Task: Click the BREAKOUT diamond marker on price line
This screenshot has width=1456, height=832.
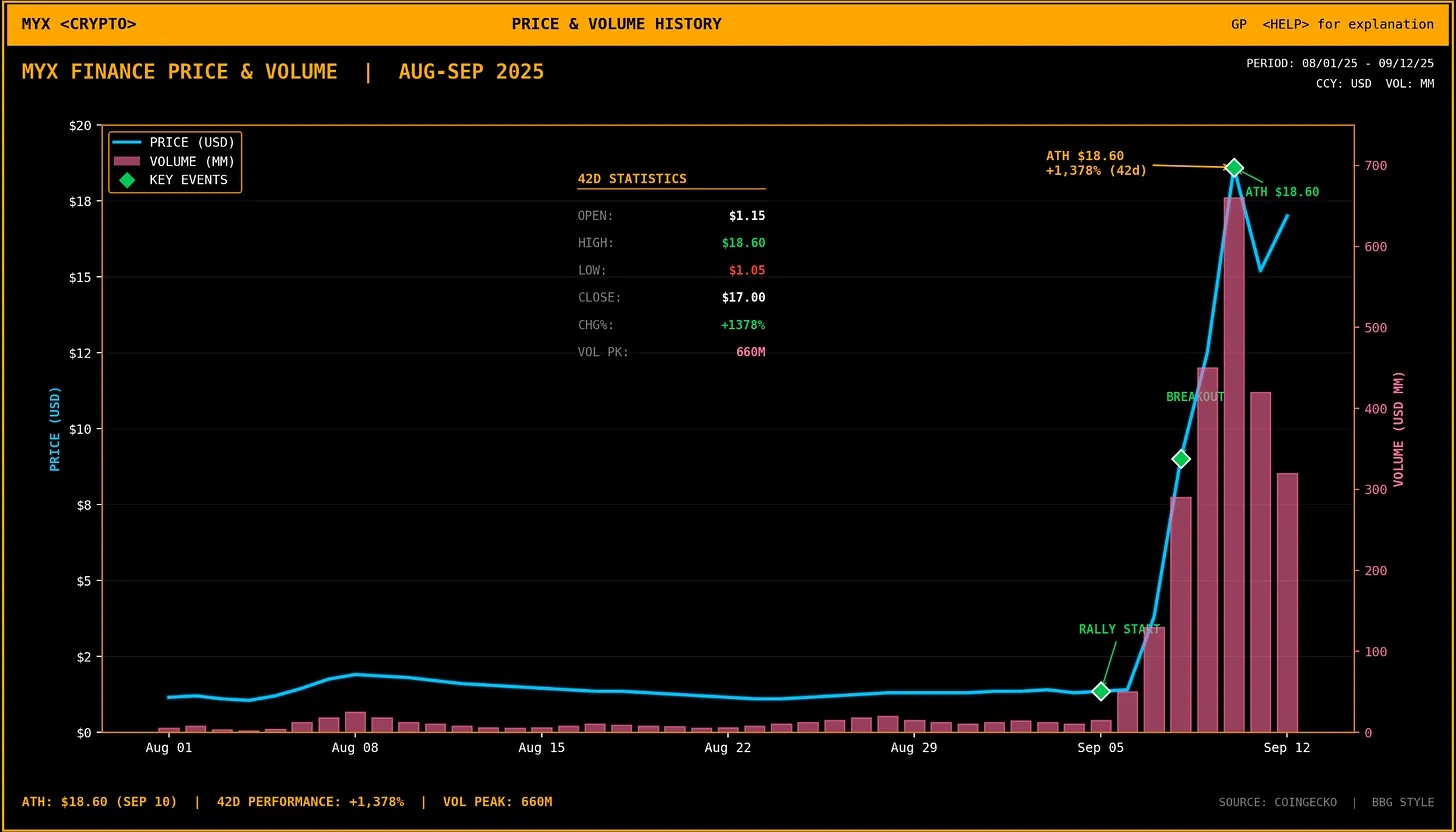Action: click(x=1181, y=458)
